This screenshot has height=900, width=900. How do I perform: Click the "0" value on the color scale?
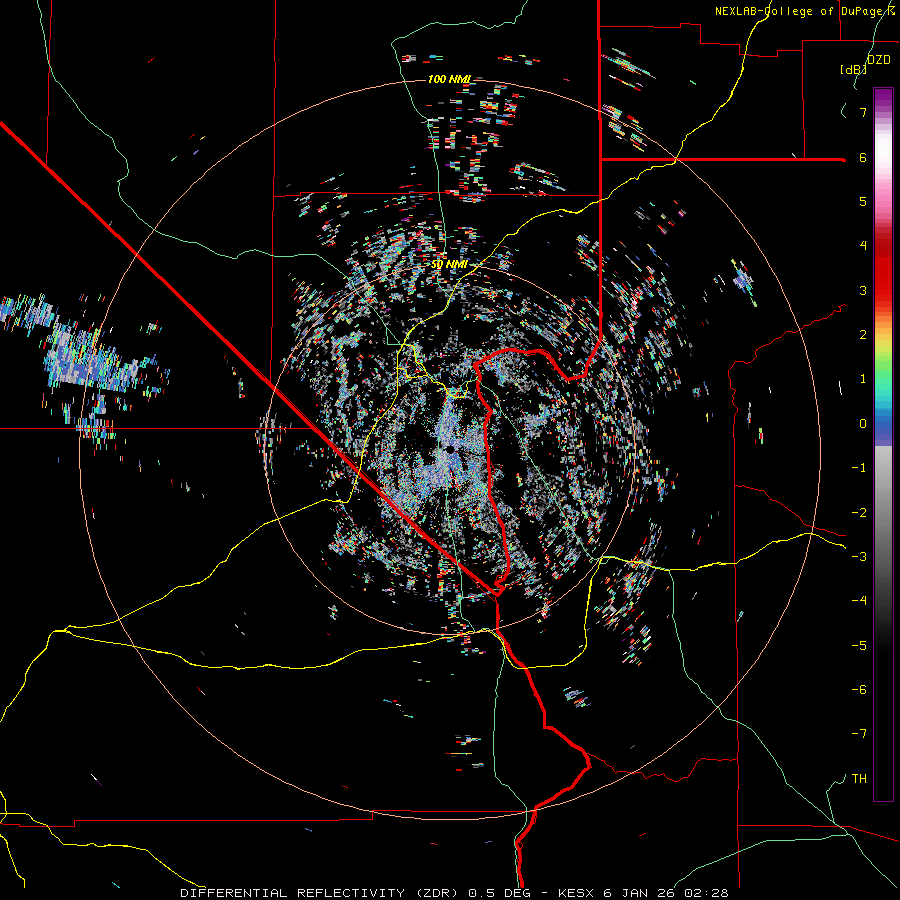coord(863,424)
